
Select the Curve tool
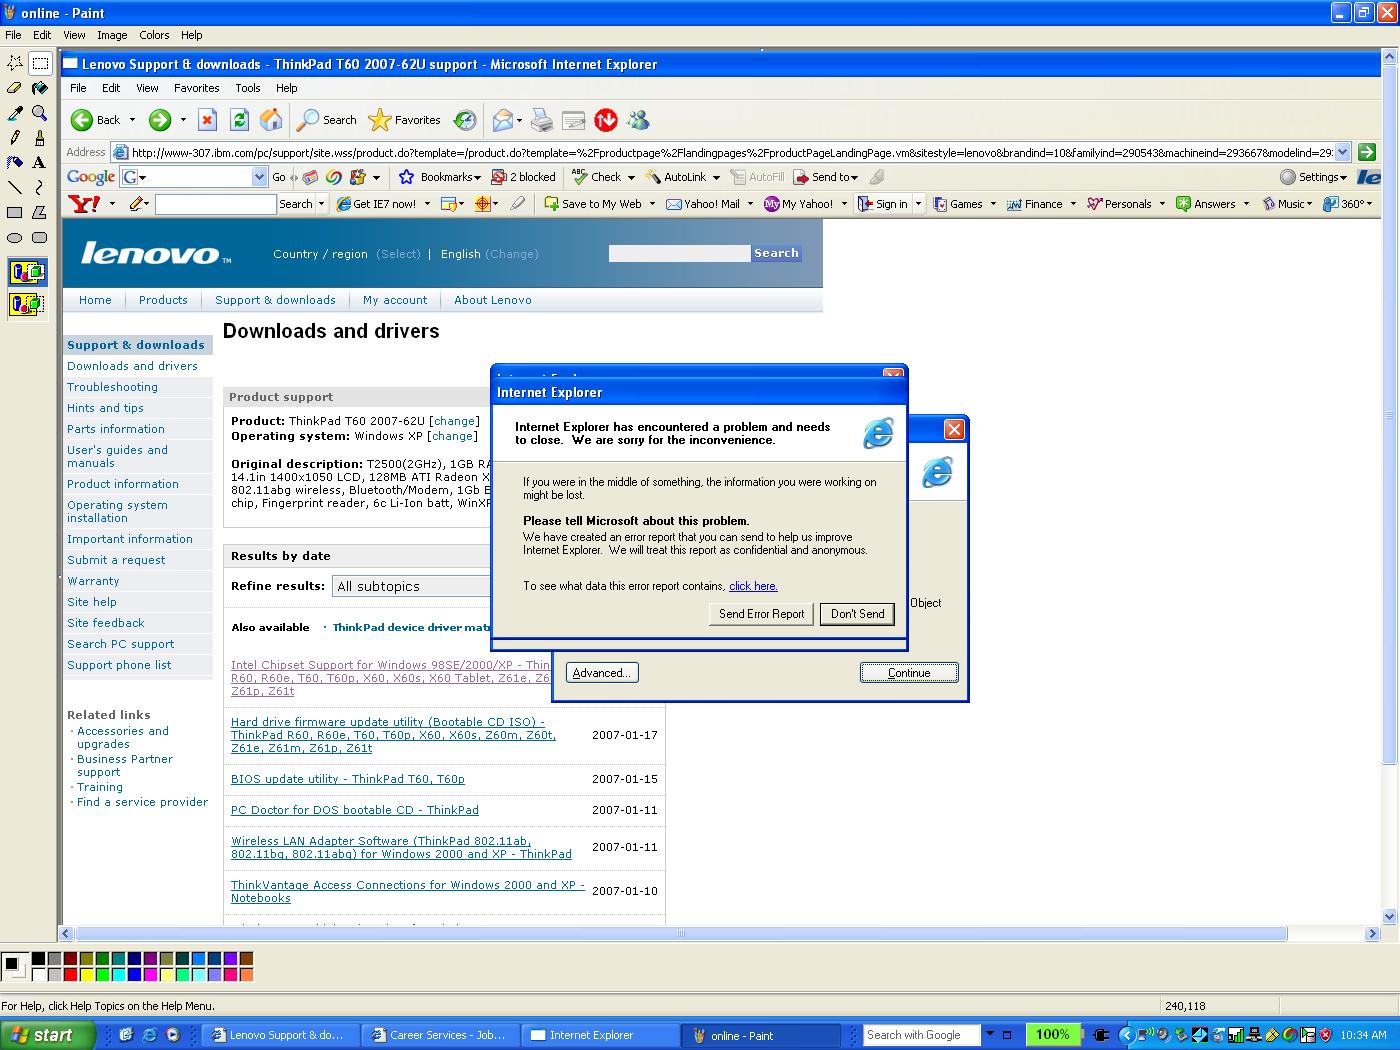(40, 188)
